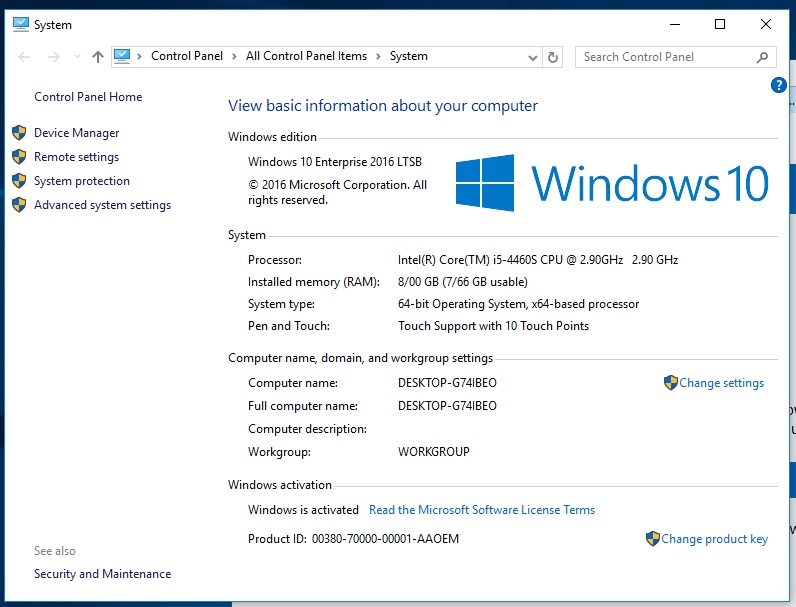
Task: Click the refresh button in address bar
Action: tap(553, 57)
